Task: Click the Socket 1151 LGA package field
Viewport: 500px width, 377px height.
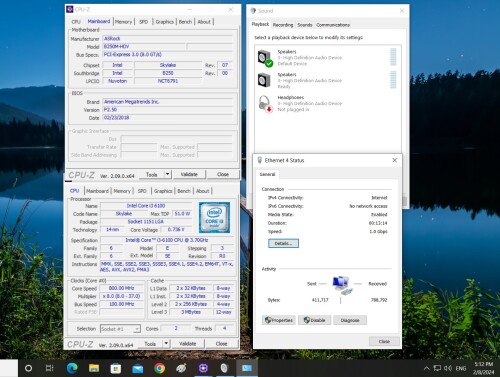Action: pos(146,222)
